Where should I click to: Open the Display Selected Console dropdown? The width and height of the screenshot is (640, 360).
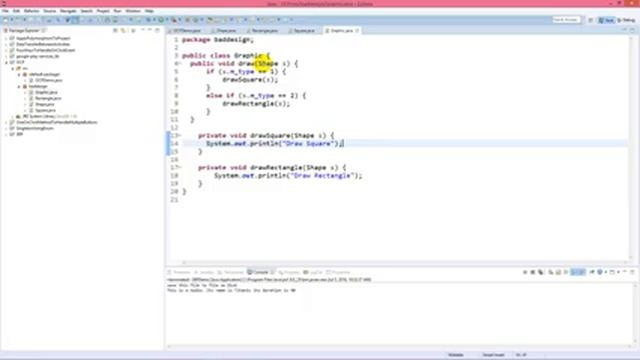[606, 272]
